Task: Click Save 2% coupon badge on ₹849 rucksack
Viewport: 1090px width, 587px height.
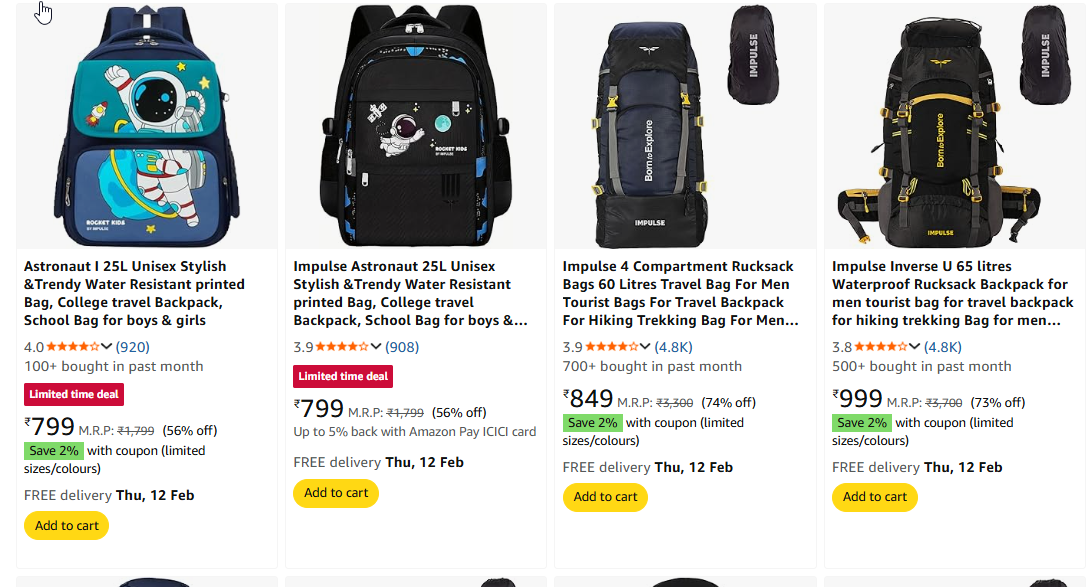Action: click(593, 423)
